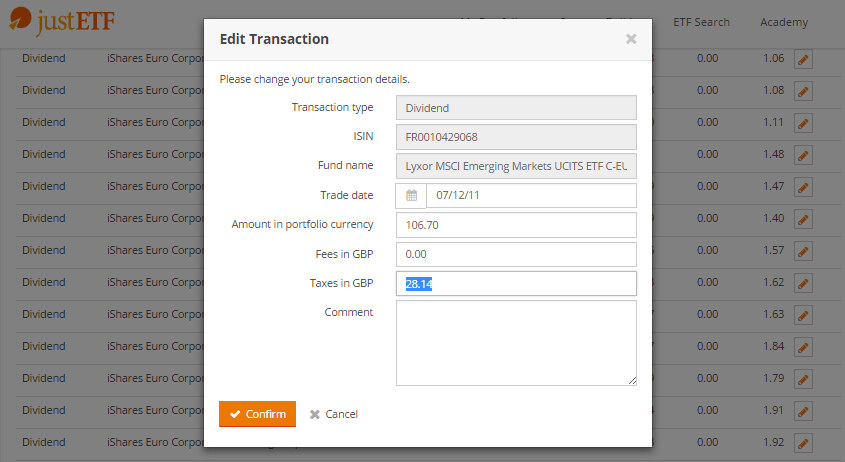Viewport: 845px width, 462px height.
Task: Close the Edit Transaction dialog with X
Action: (631, 39)
